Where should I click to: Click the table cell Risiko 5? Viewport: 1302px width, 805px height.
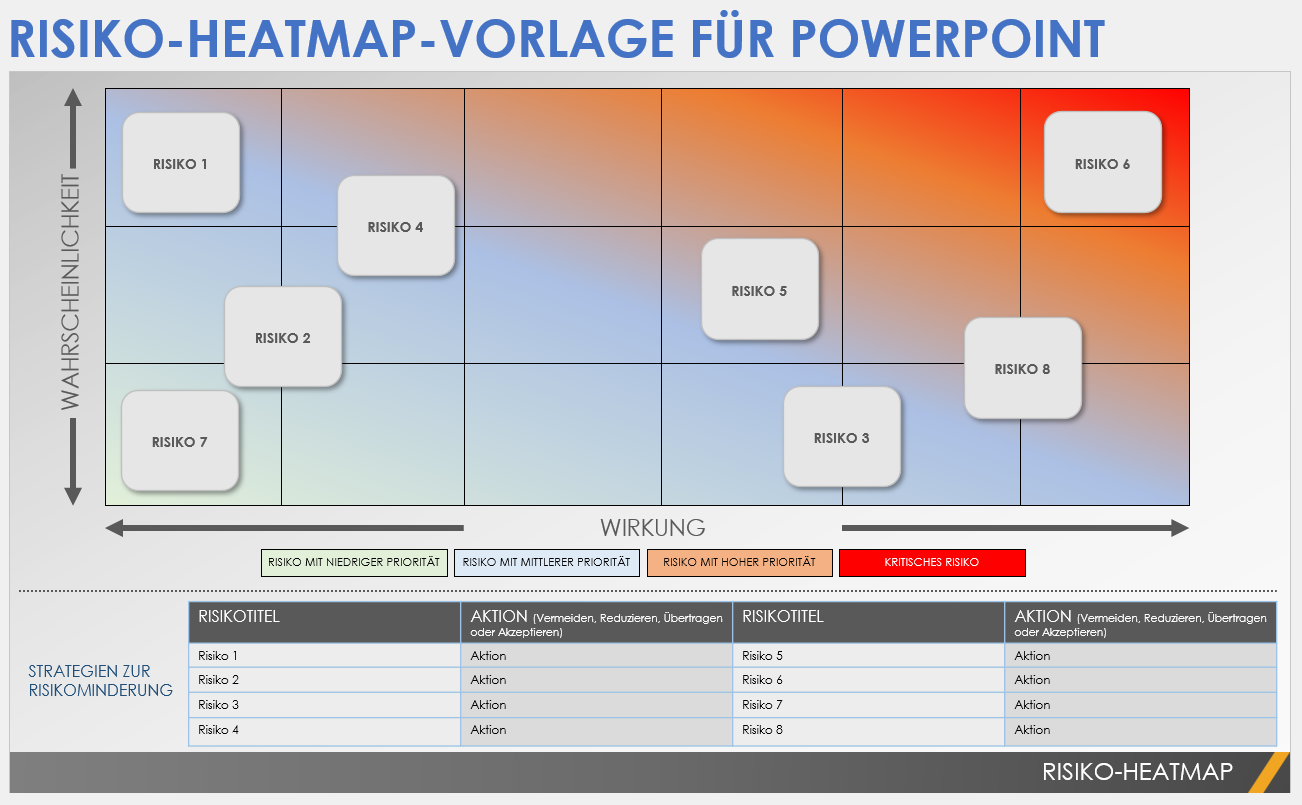point(868,655)
